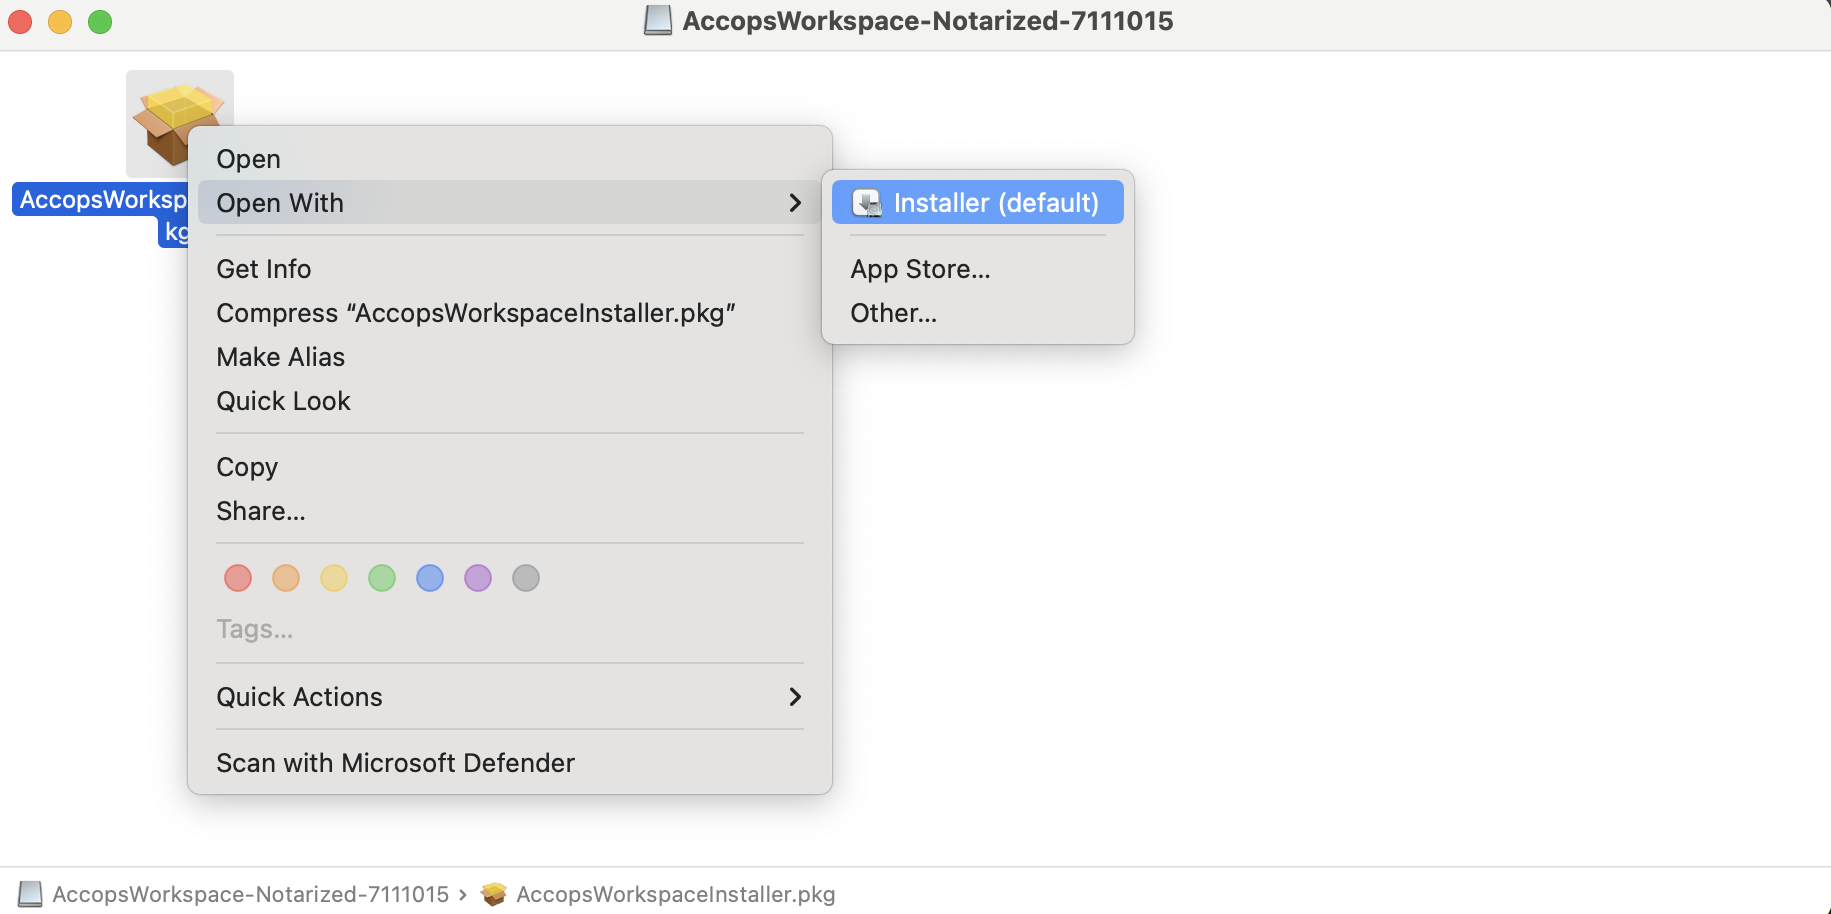1831x914 pixels.
Task: Open the Tags... option
Action: (x=255, y=629)
